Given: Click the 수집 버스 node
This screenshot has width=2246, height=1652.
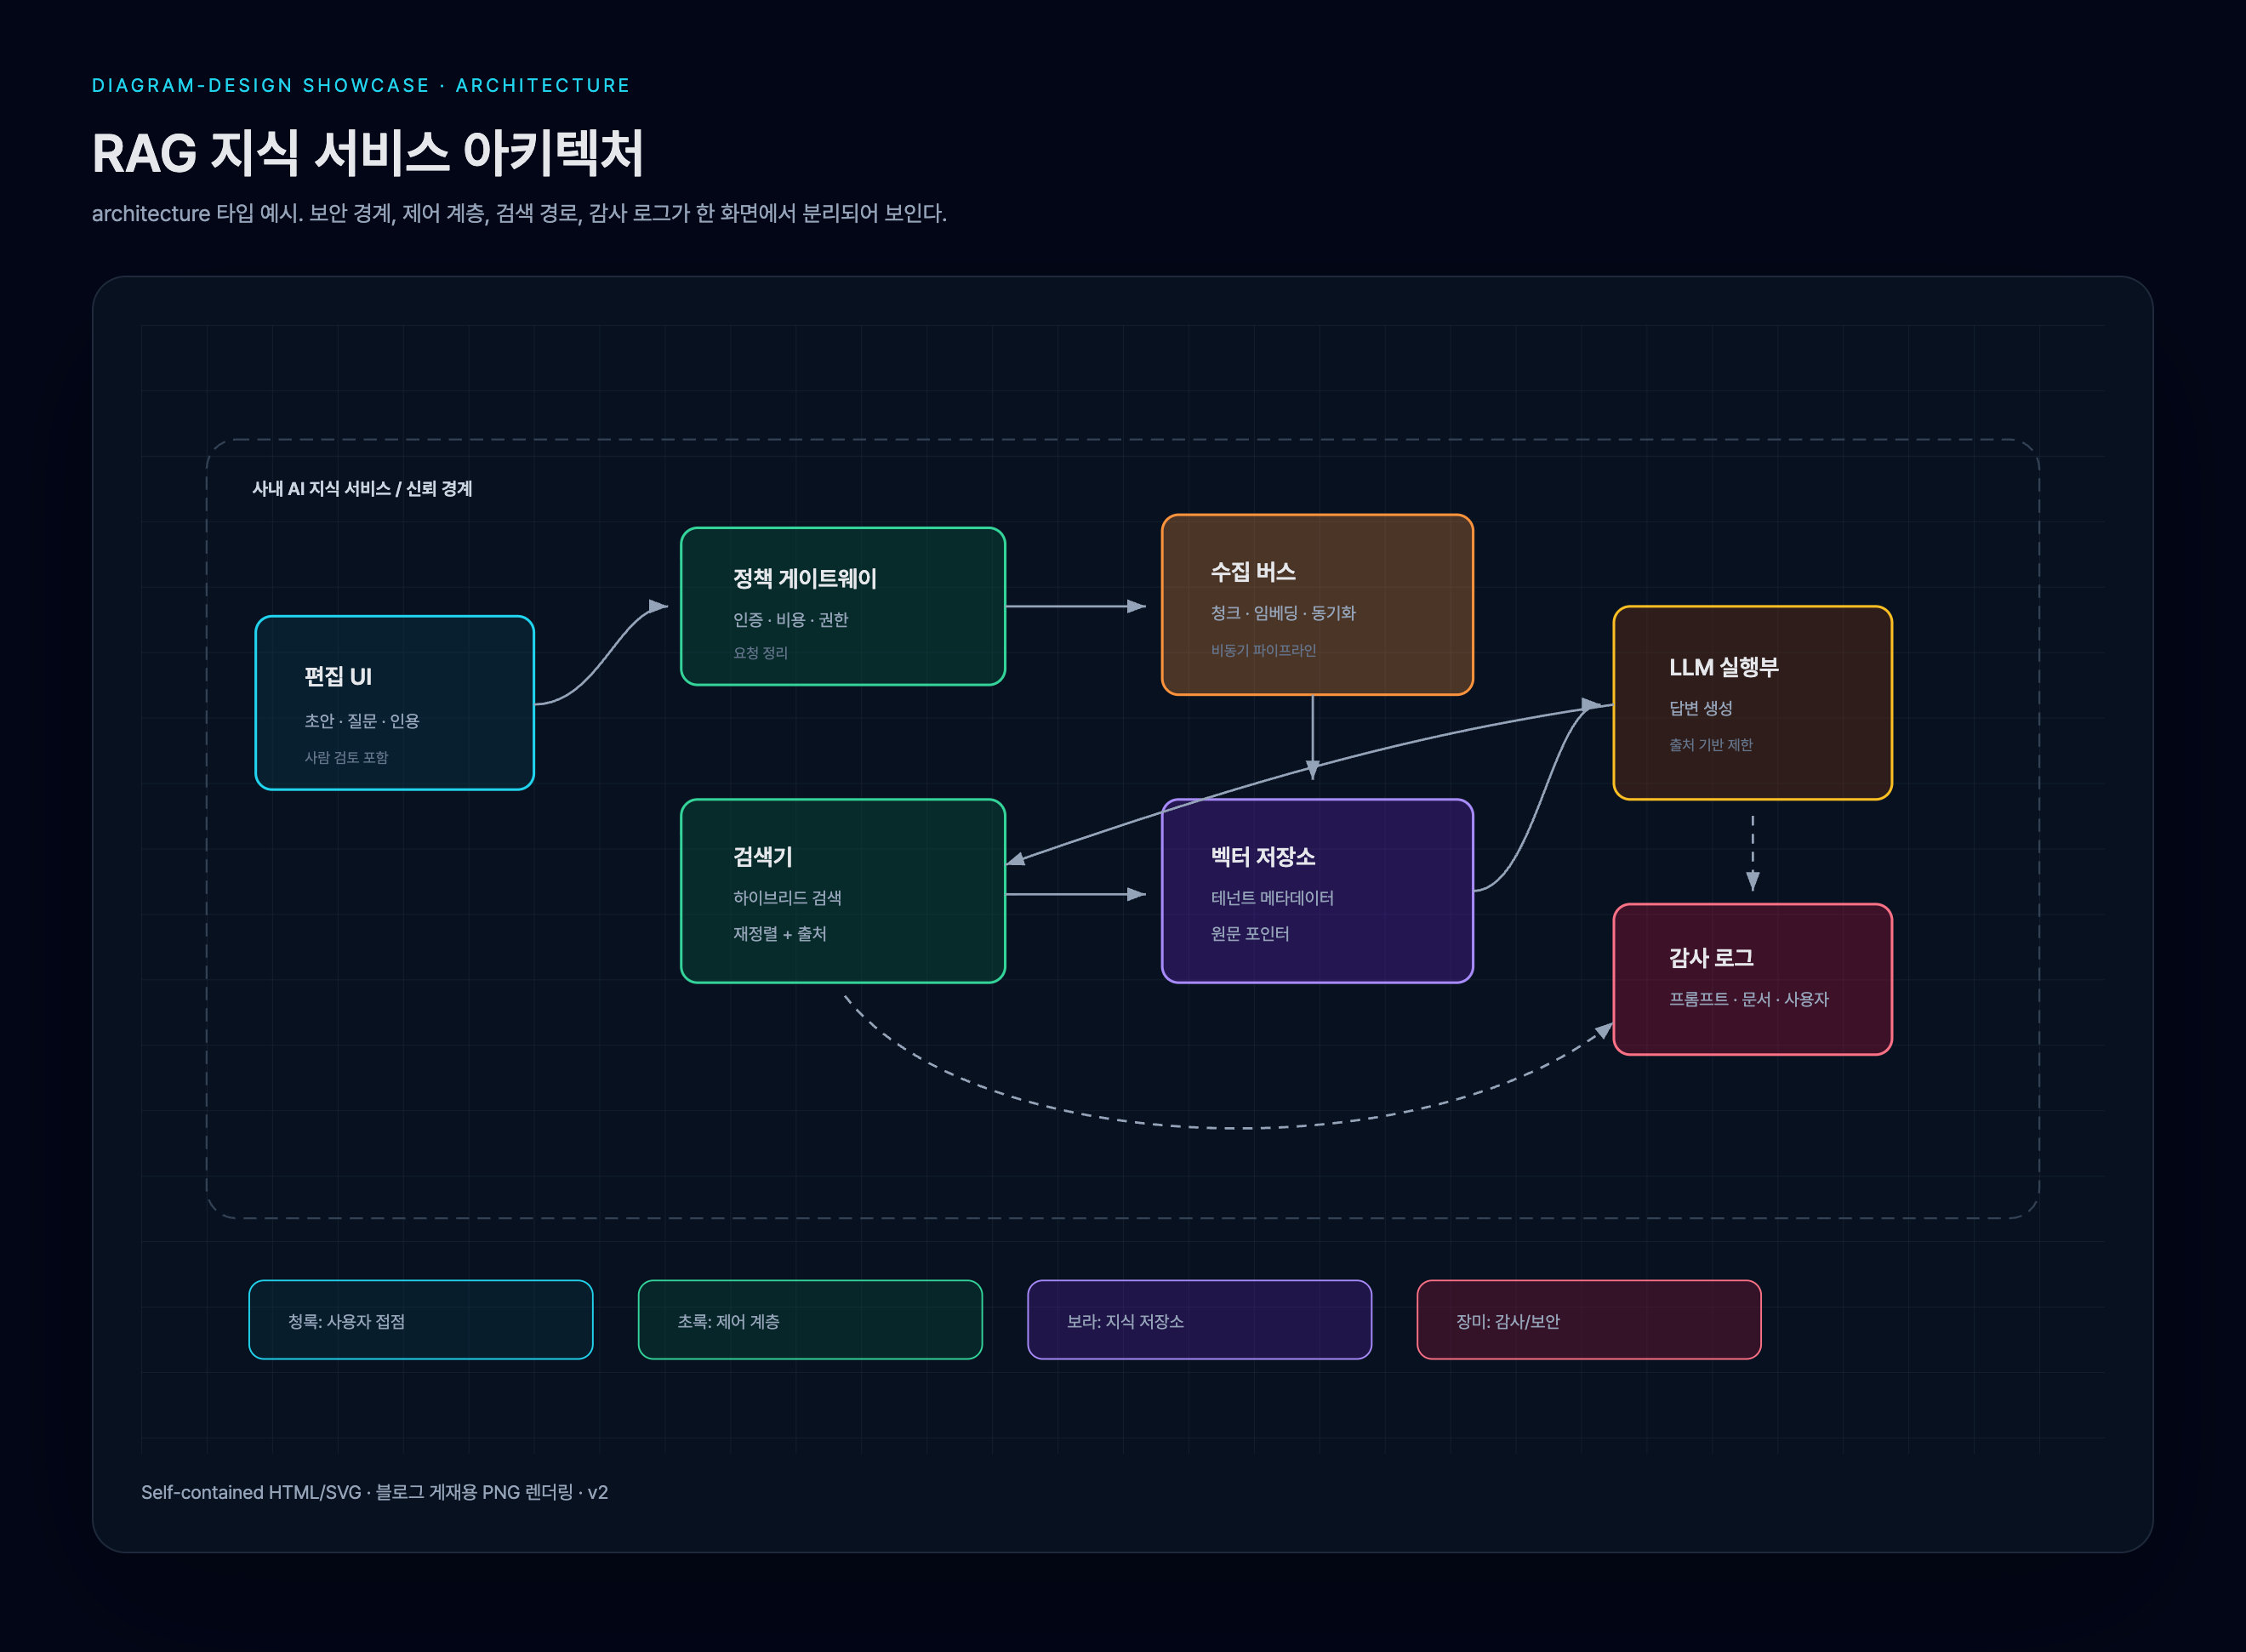Looking at the screenshot, I should pyautogui.click(x=1317, y=604).
